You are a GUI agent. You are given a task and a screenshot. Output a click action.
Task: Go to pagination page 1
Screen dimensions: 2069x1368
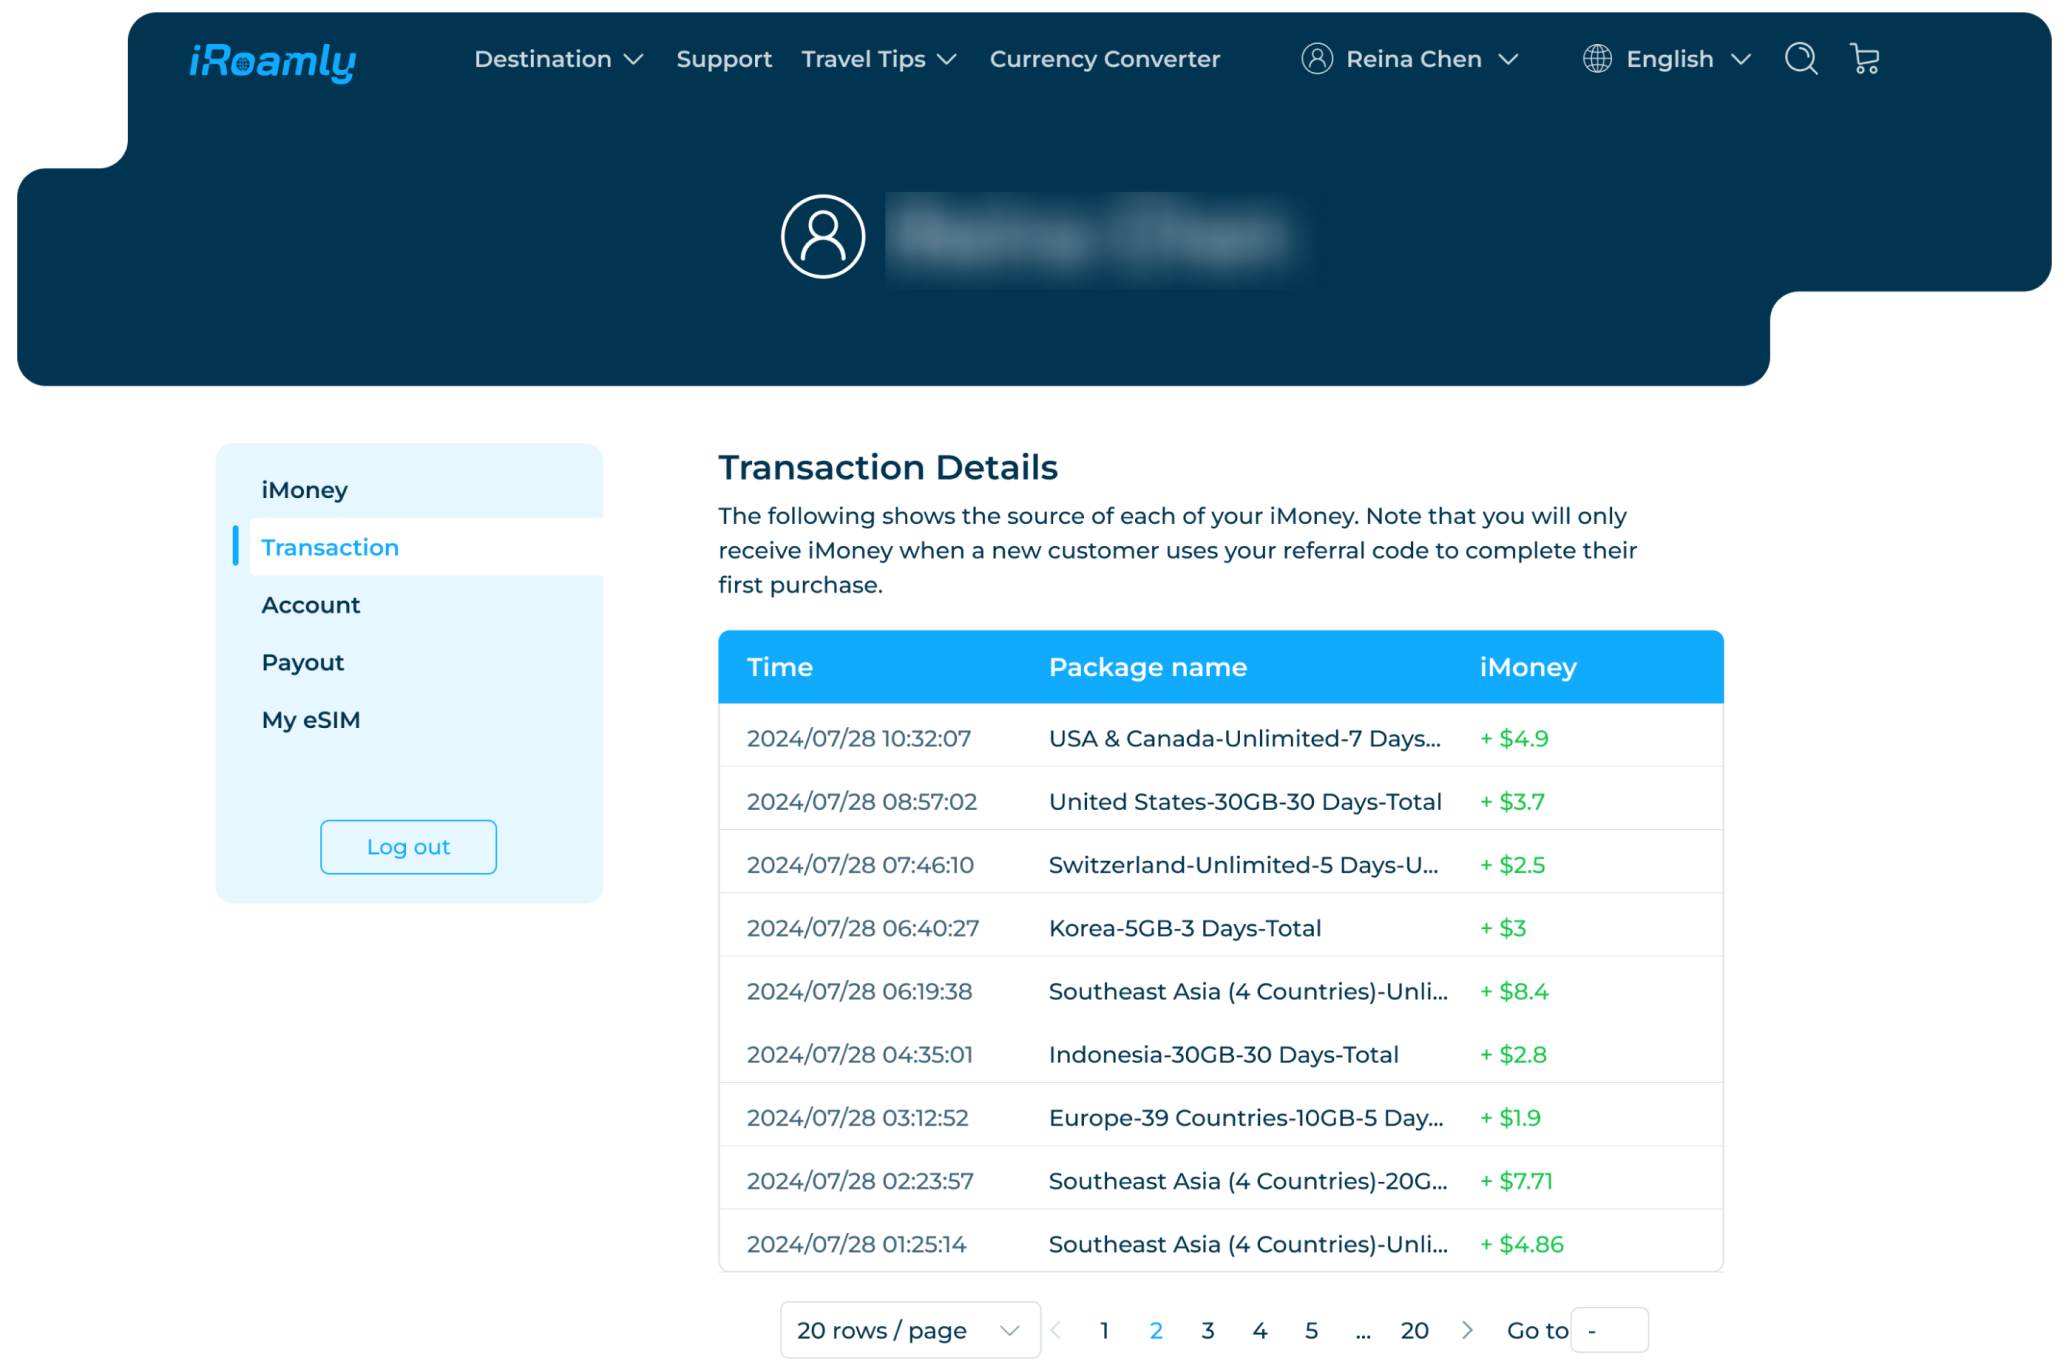point(1104,1330)
